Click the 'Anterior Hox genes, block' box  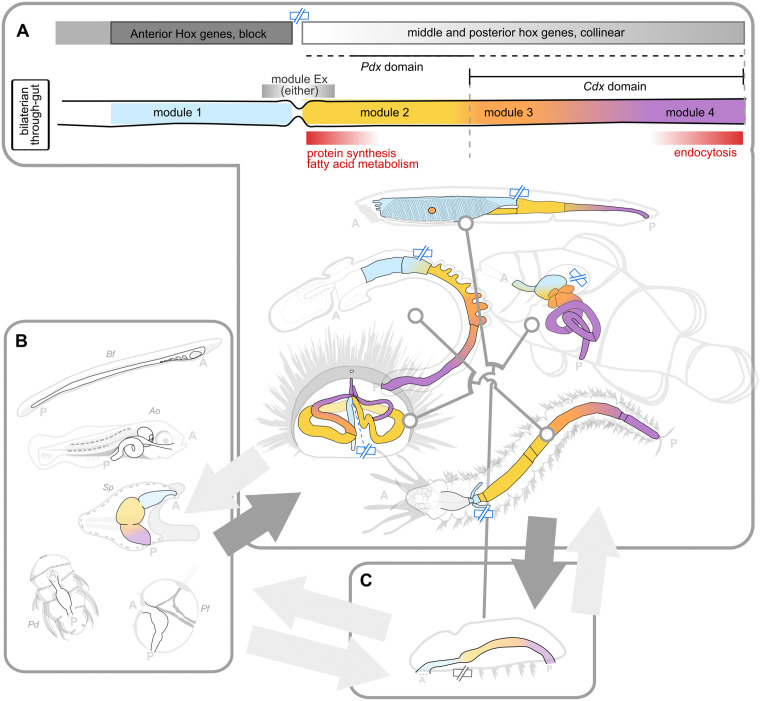pyautogui.click(x=201, y=33)
